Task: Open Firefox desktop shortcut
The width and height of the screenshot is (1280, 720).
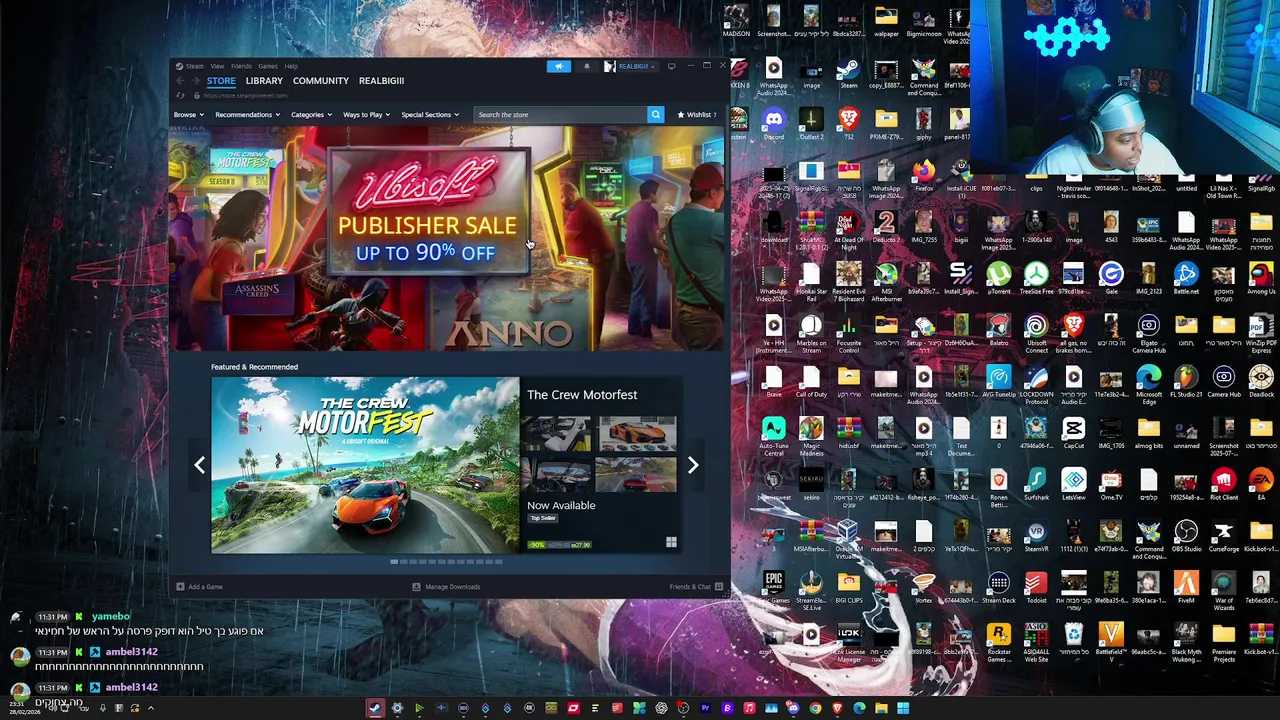Action: [x=923, y=176]
